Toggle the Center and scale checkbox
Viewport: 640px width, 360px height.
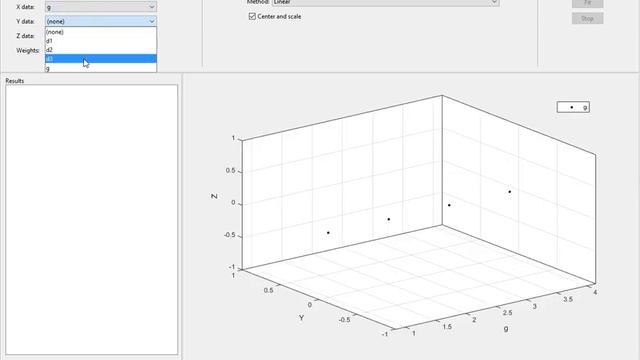252,16
